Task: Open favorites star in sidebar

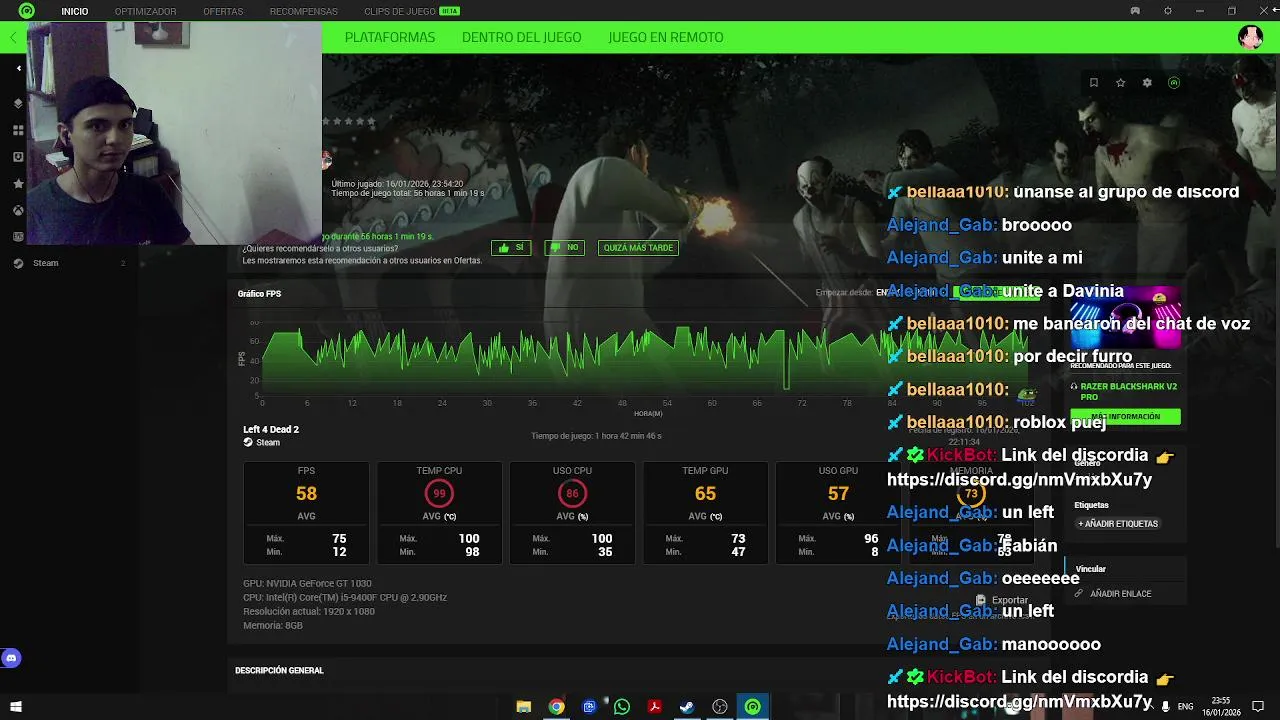Action: (18, 184)
